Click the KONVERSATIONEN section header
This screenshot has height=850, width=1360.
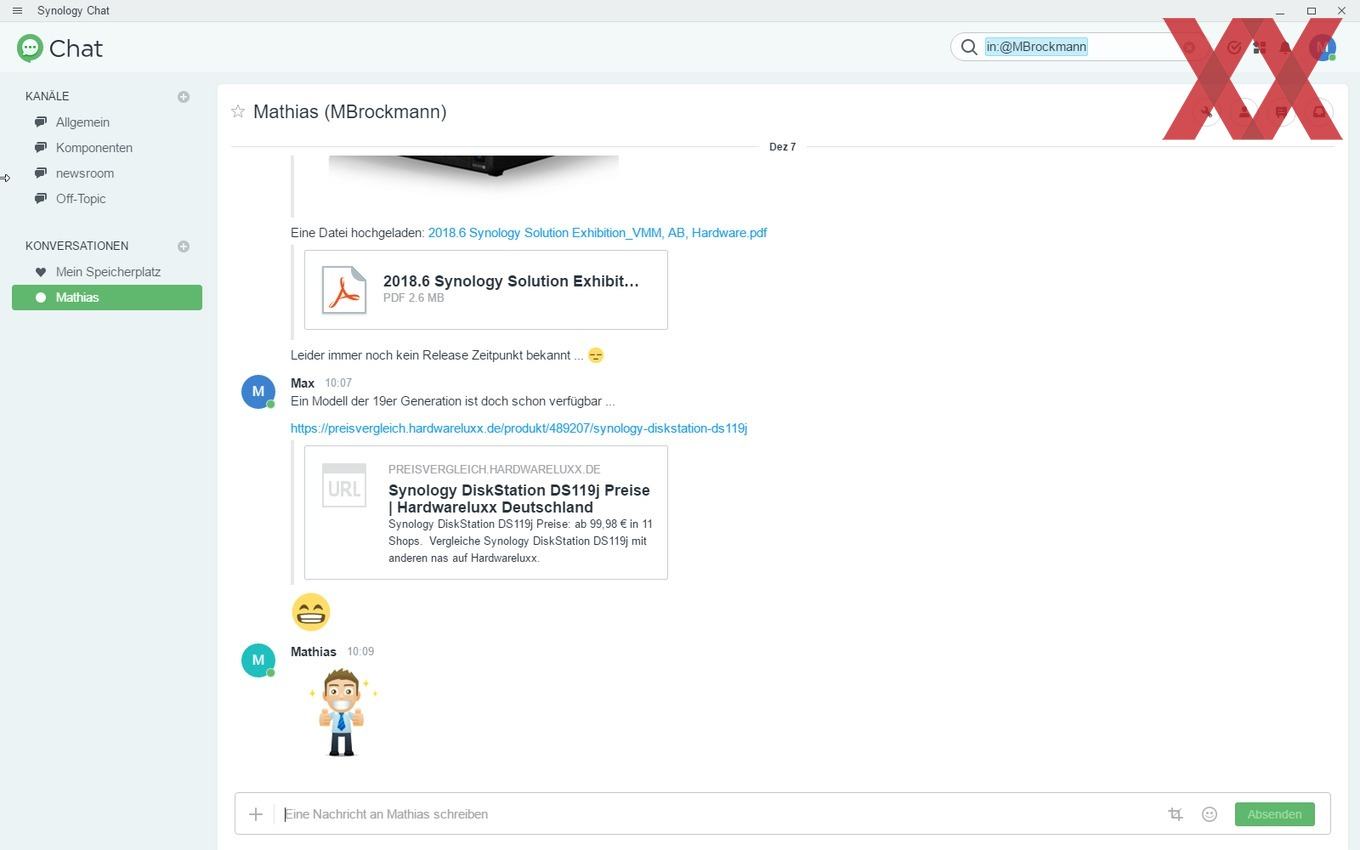click(77, 246)
